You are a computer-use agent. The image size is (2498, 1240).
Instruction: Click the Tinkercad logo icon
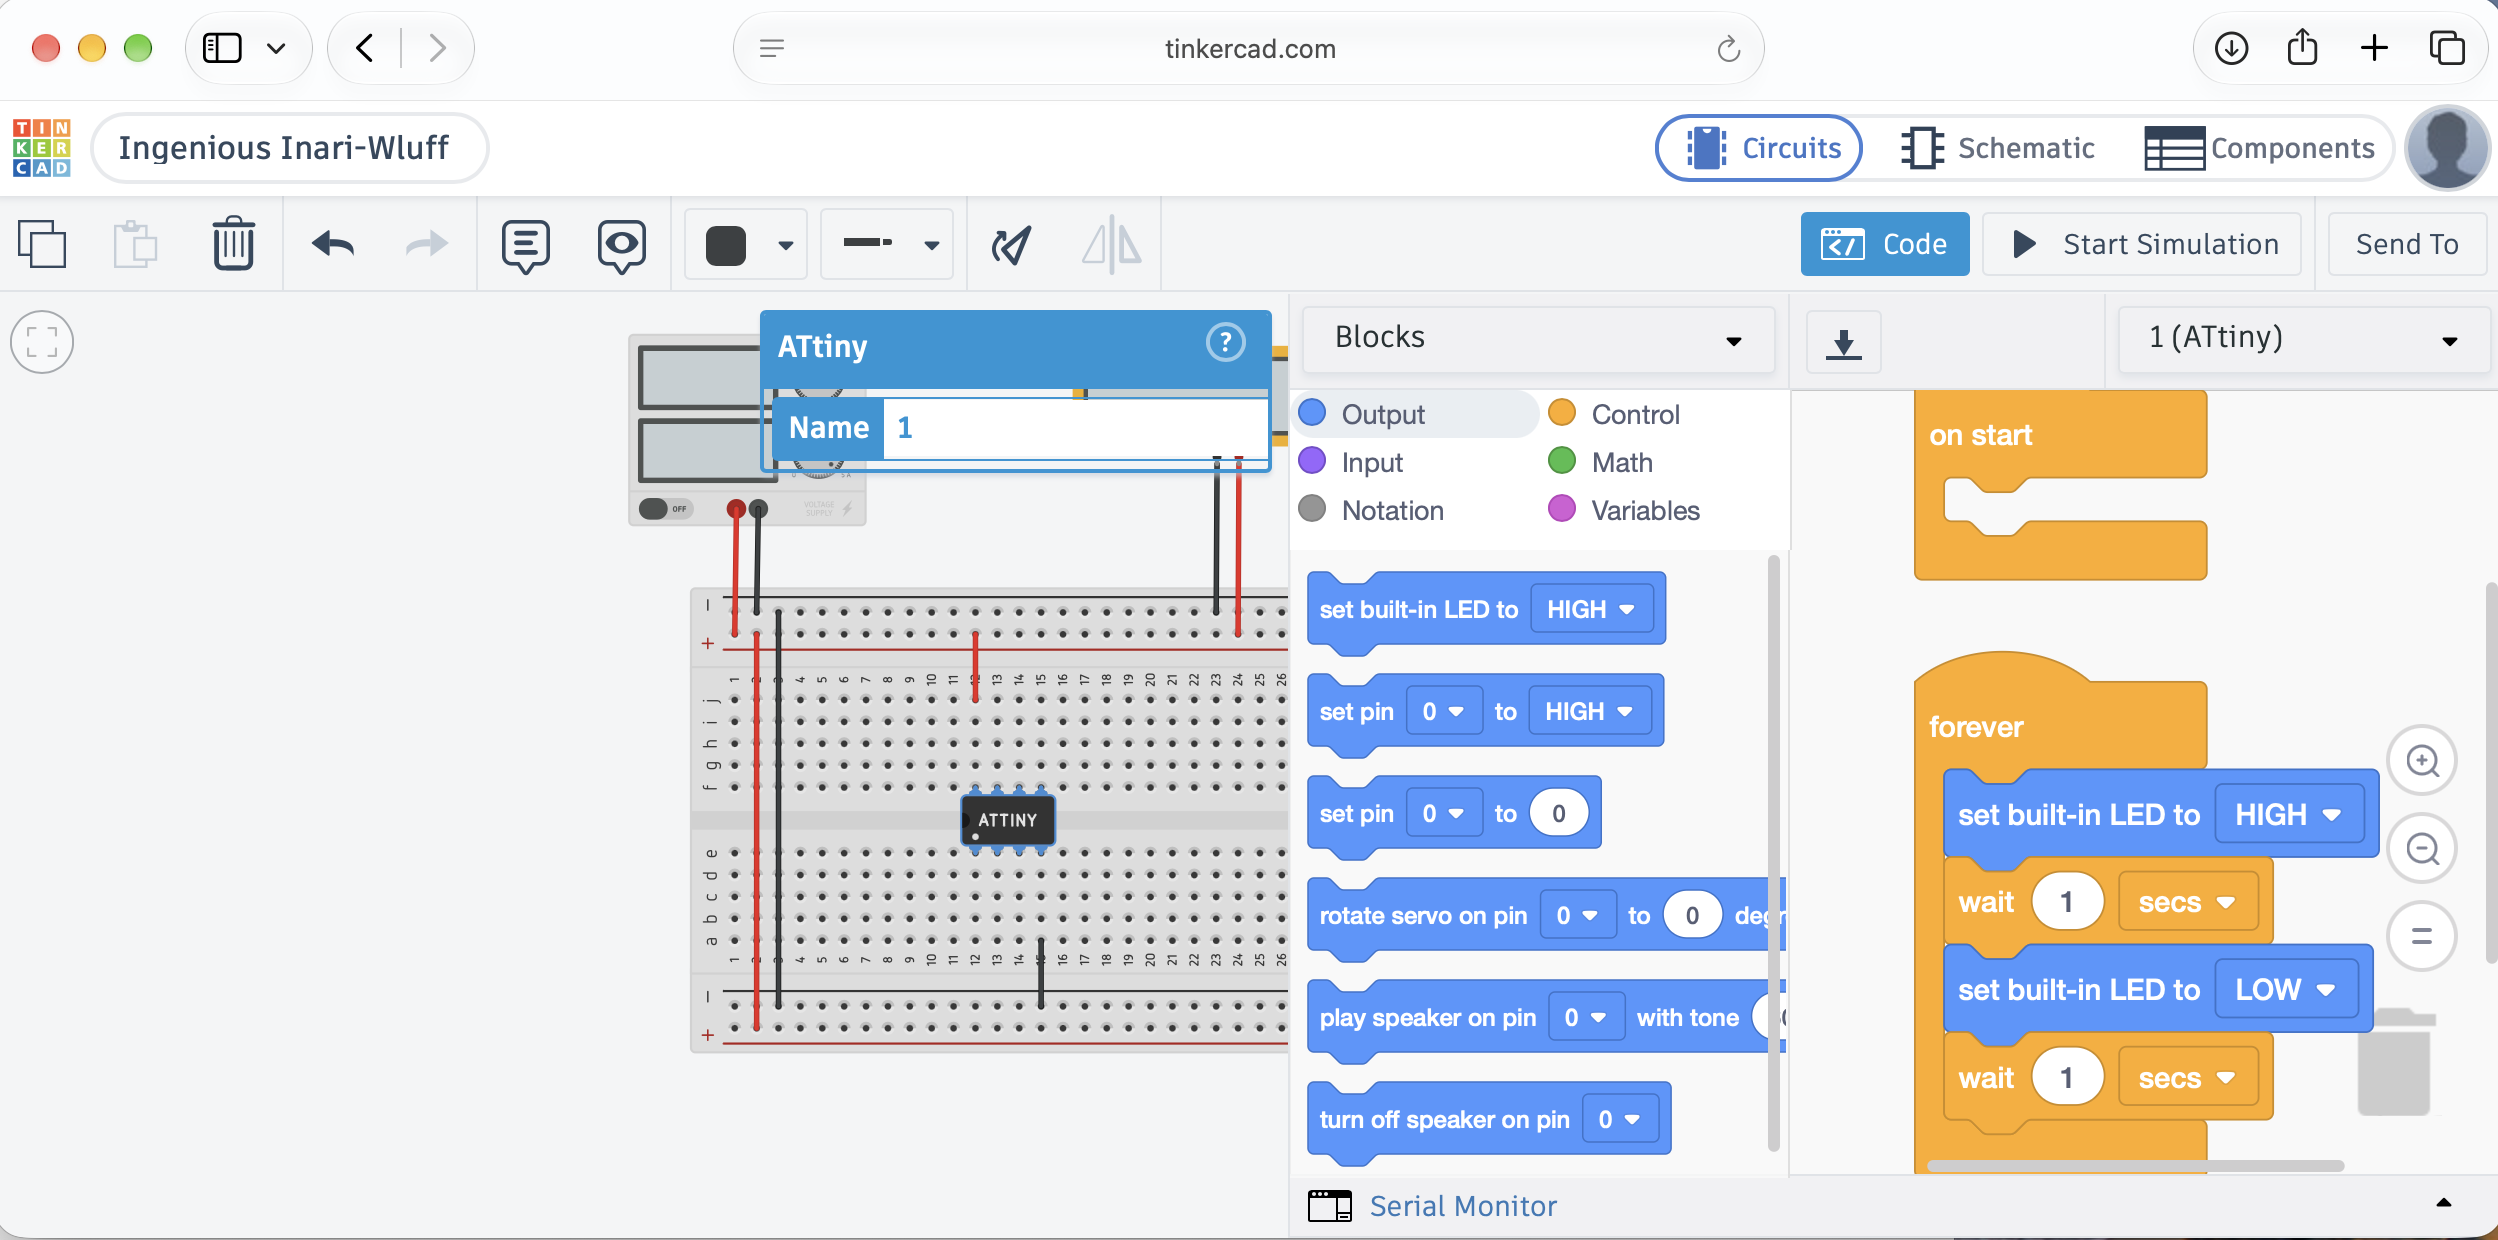coord(42,148)
